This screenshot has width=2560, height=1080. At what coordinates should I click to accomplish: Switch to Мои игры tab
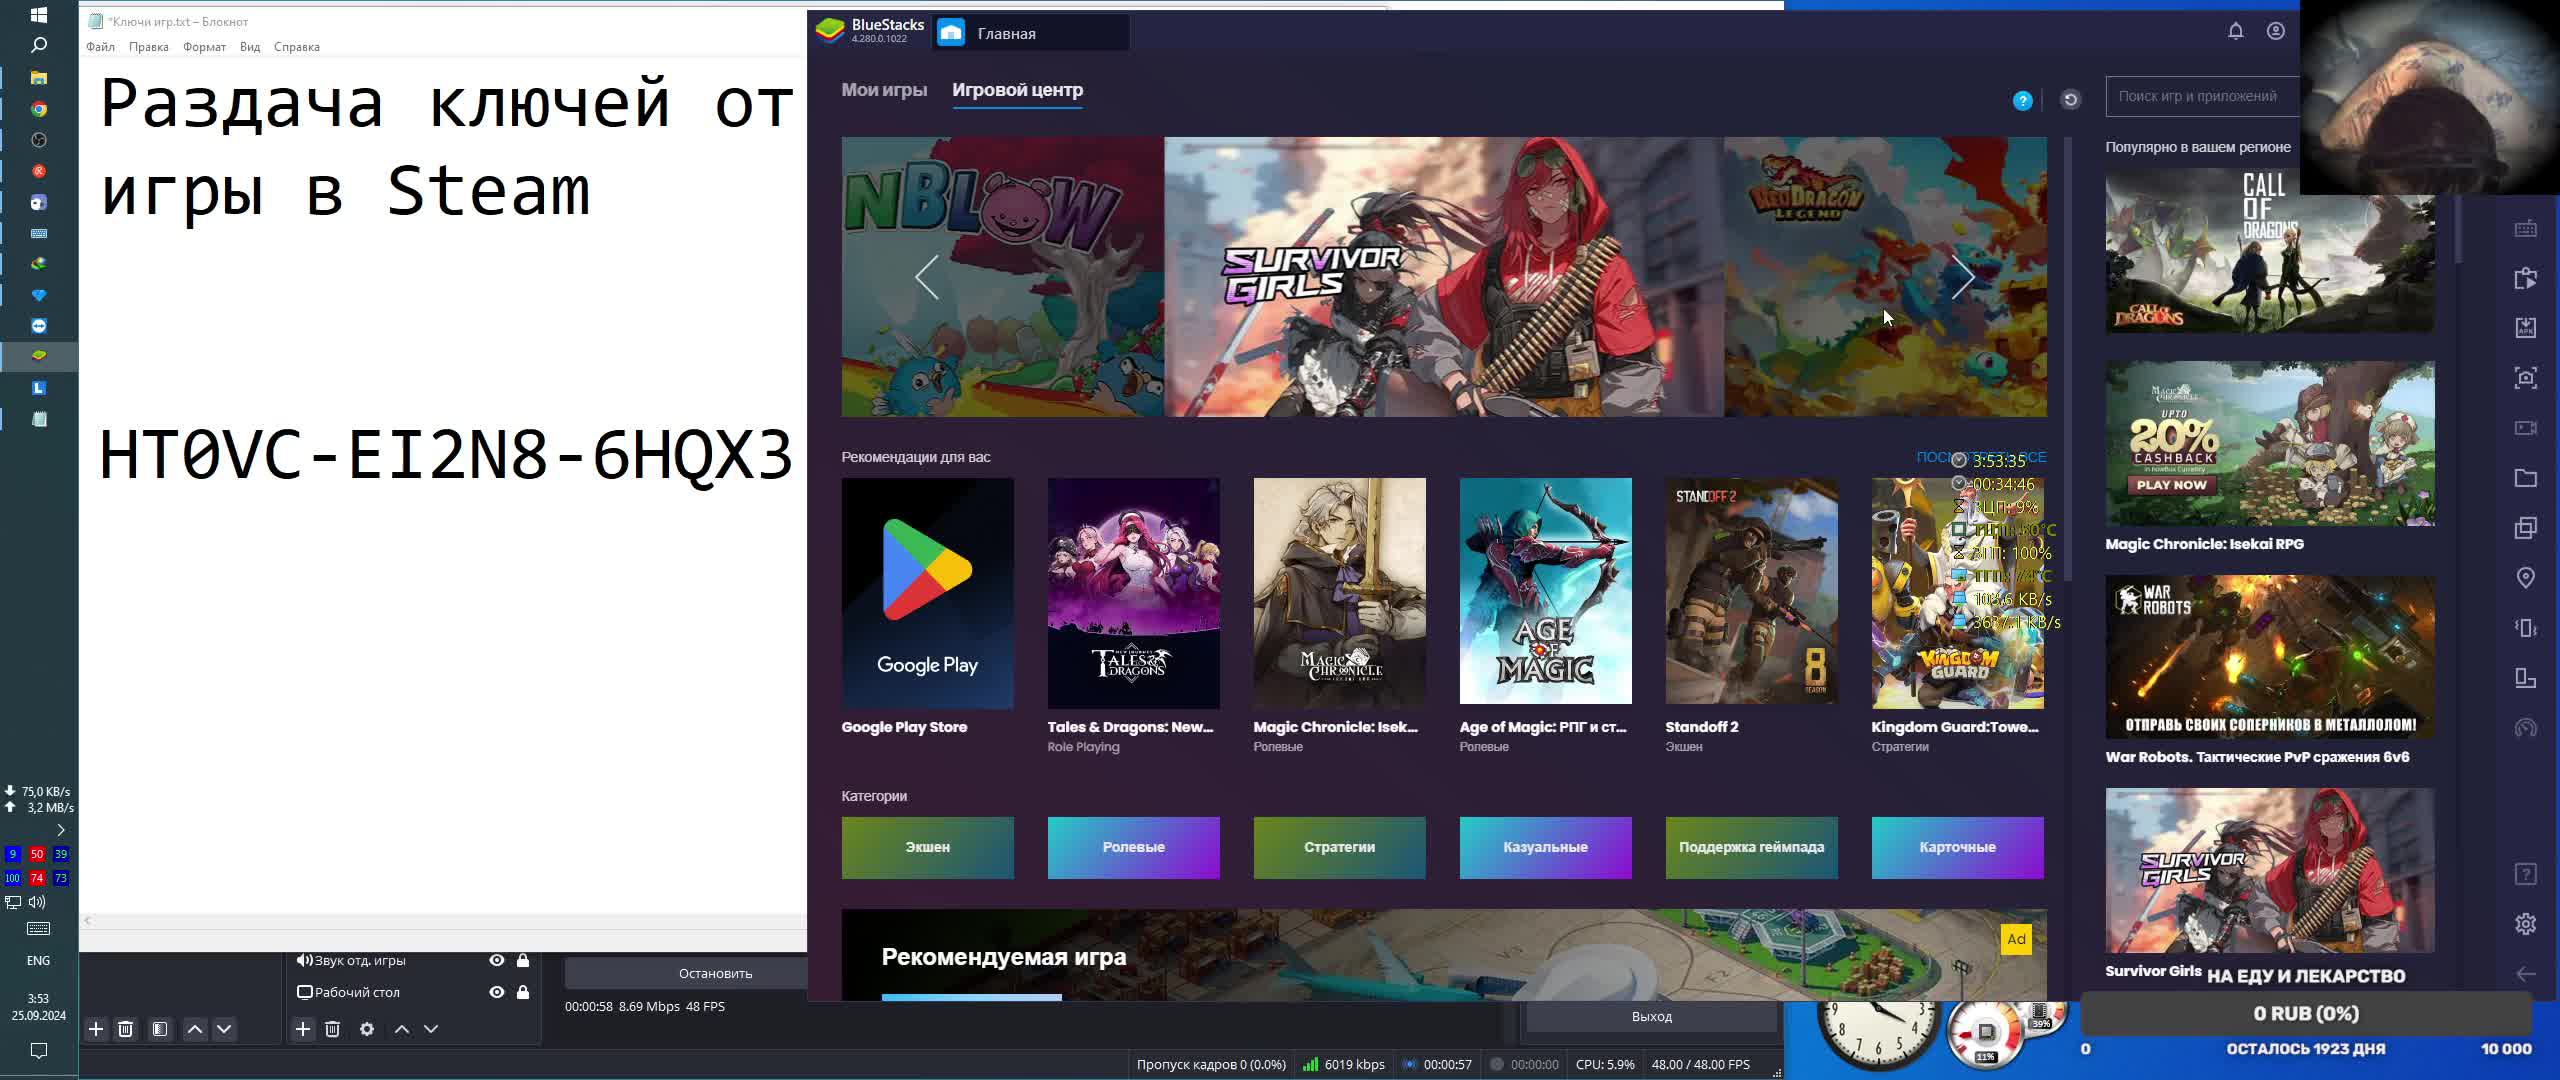pyautogui.click(x=884, y=90)
